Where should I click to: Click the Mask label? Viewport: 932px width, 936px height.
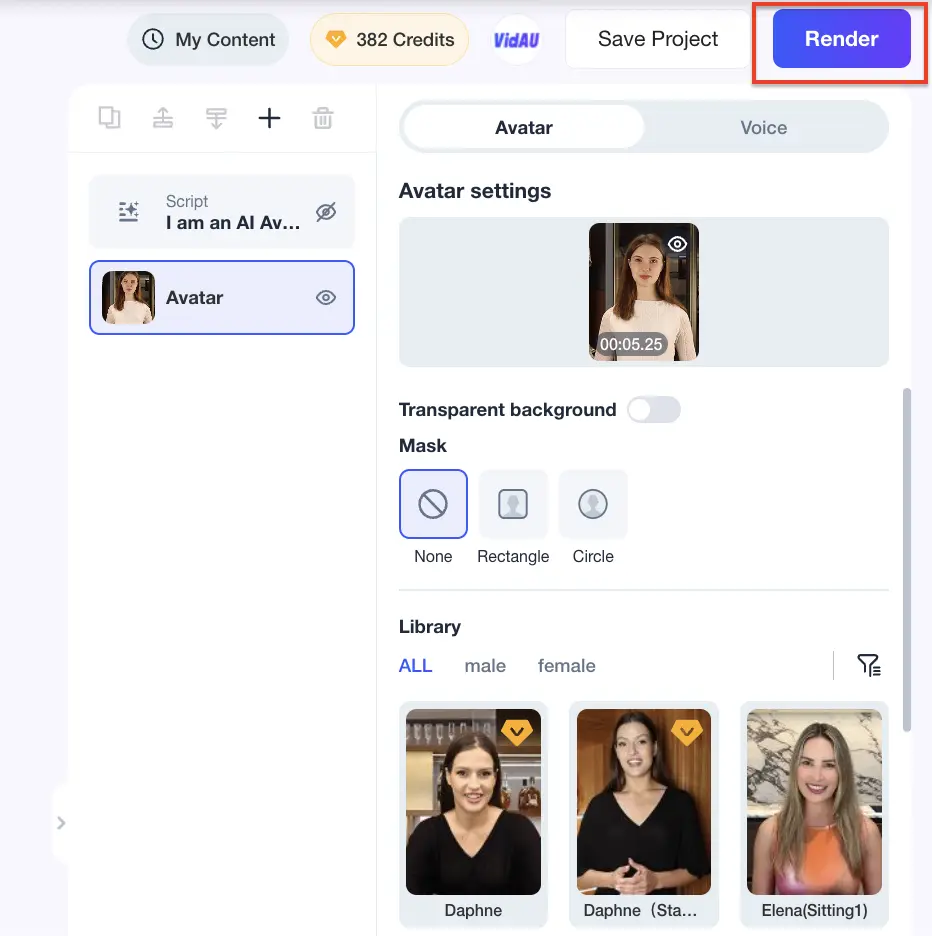[x=423, y=446]
